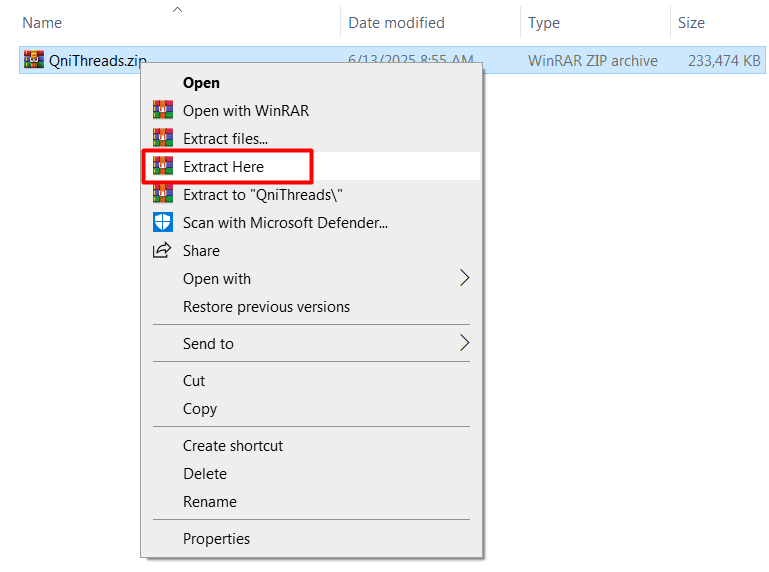This screenshot has height=572, width=769.
Task: Sort files by Size column header
Action: click(x=691, y=22)
